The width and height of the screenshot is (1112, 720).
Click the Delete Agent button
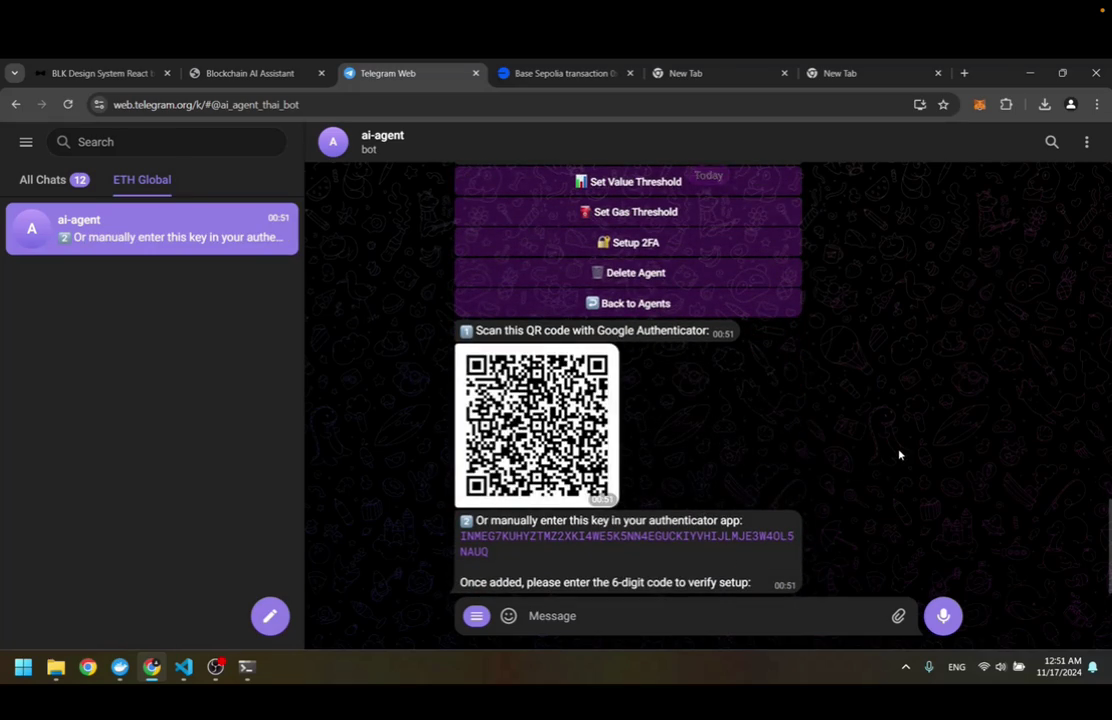[x=628, y=273]
